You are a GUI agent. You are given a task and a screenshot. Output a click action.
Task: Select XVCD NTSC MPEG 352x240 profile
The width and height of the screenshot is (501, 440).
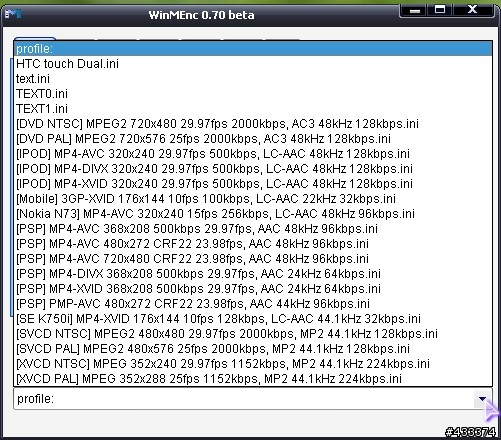pos(253,364)
